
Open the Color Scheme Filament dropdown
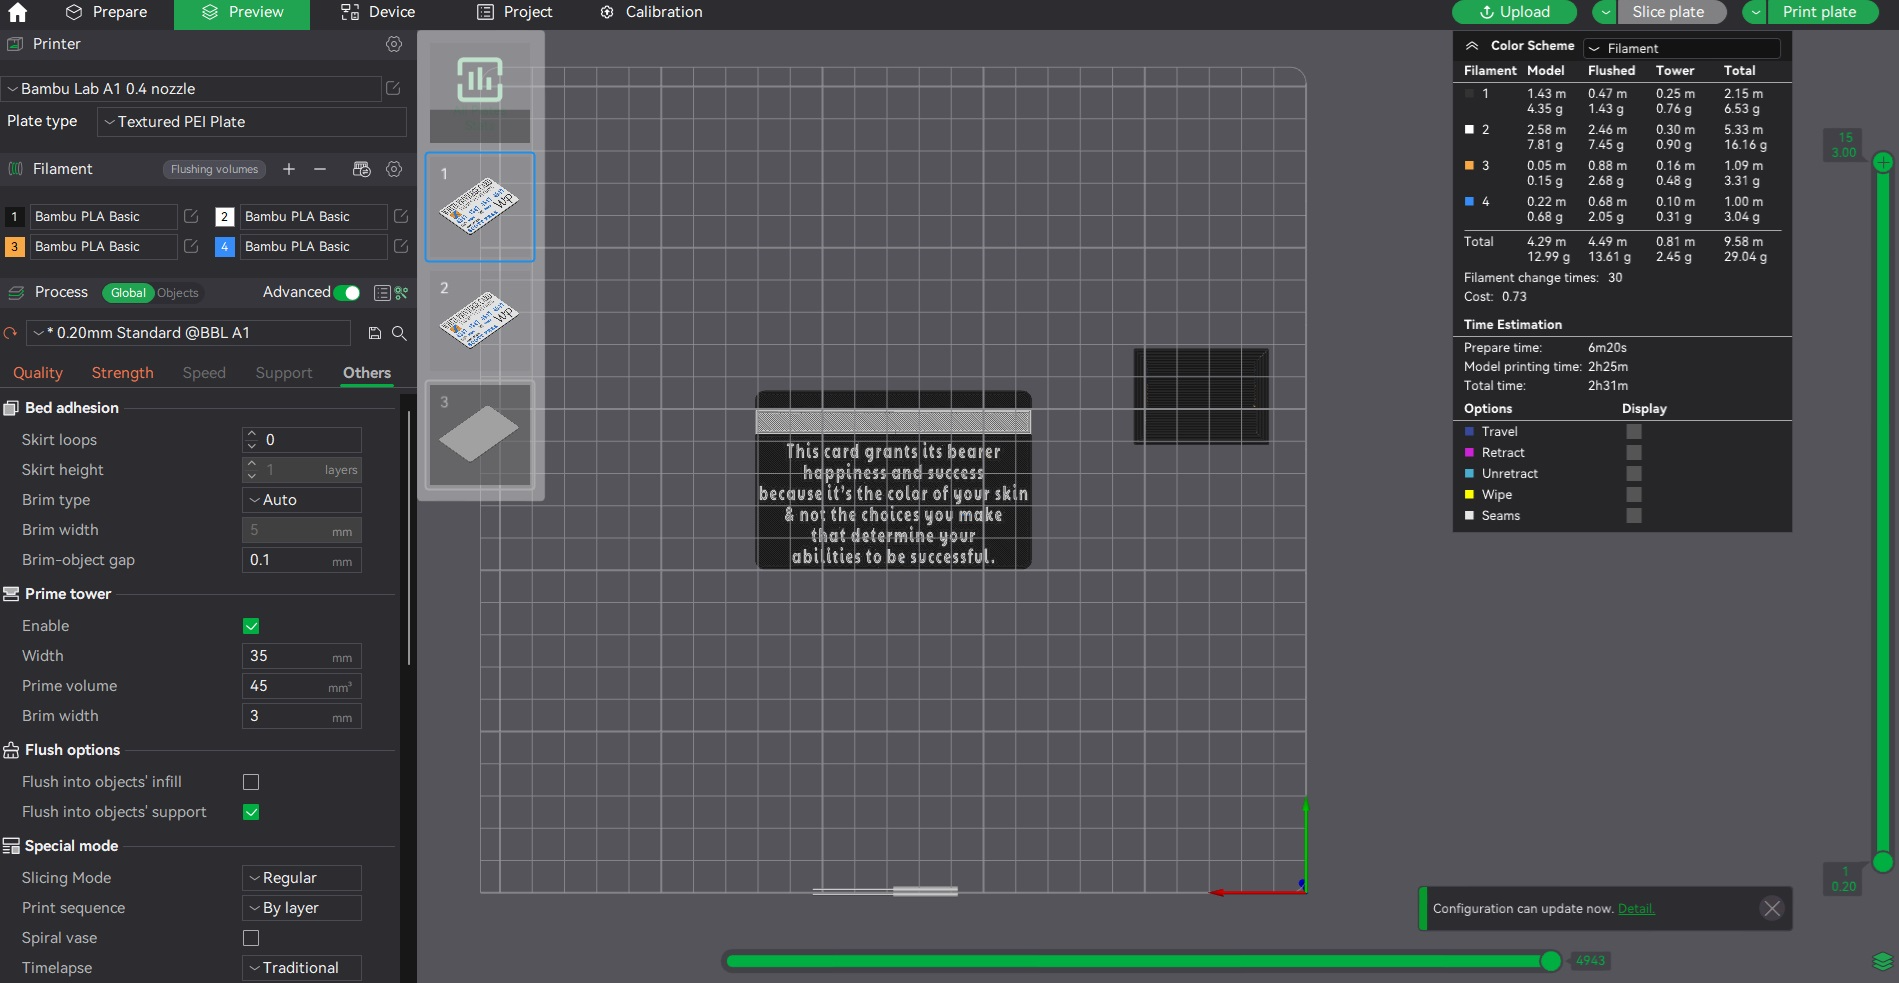click(1682, 48)
